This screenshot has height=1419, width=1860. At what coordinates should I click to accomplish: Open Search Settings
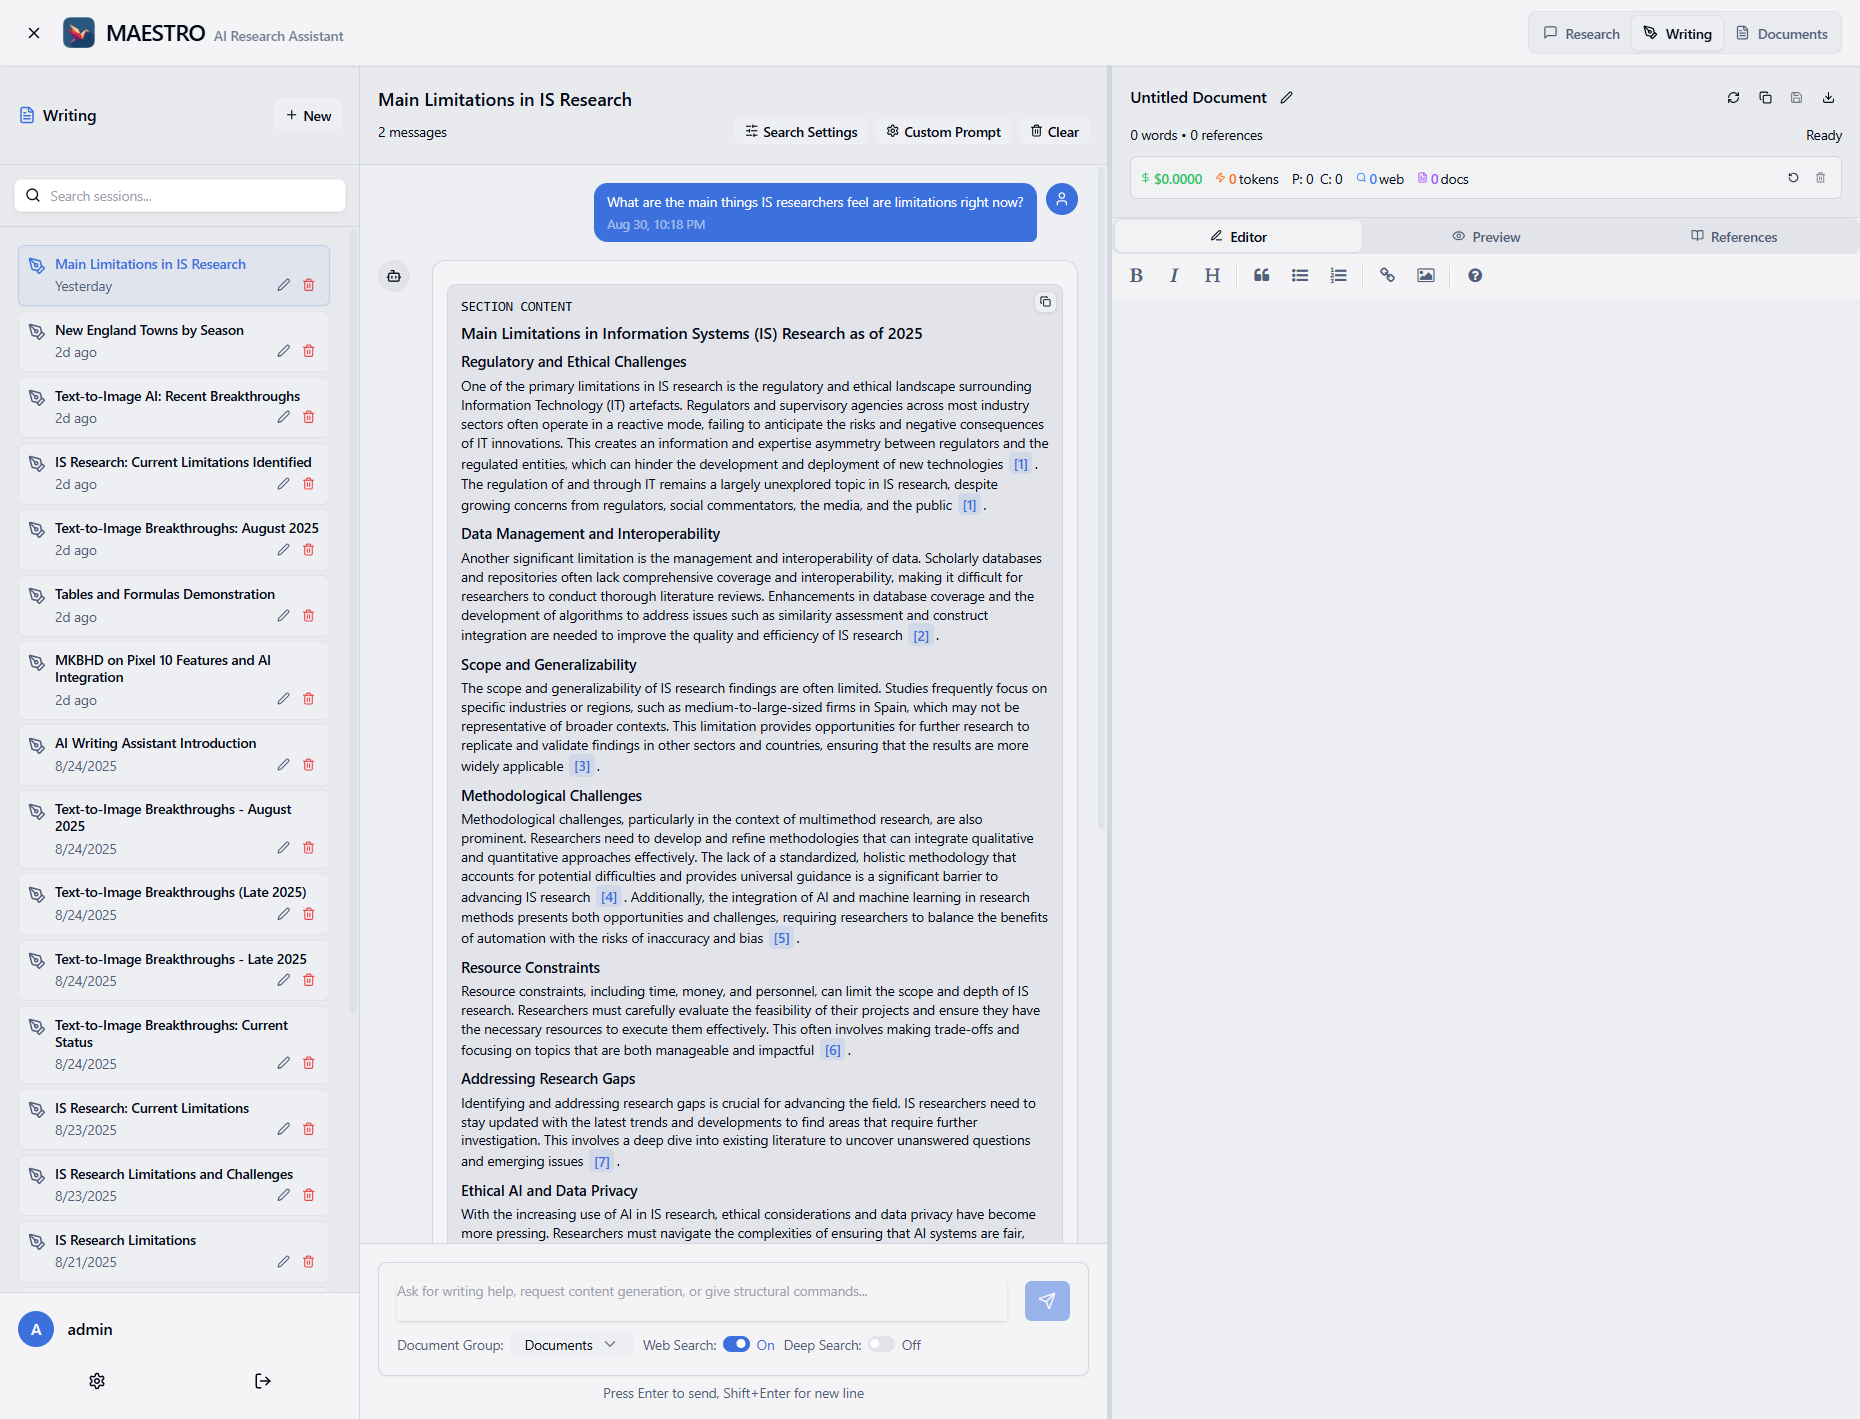pos(800,131)
